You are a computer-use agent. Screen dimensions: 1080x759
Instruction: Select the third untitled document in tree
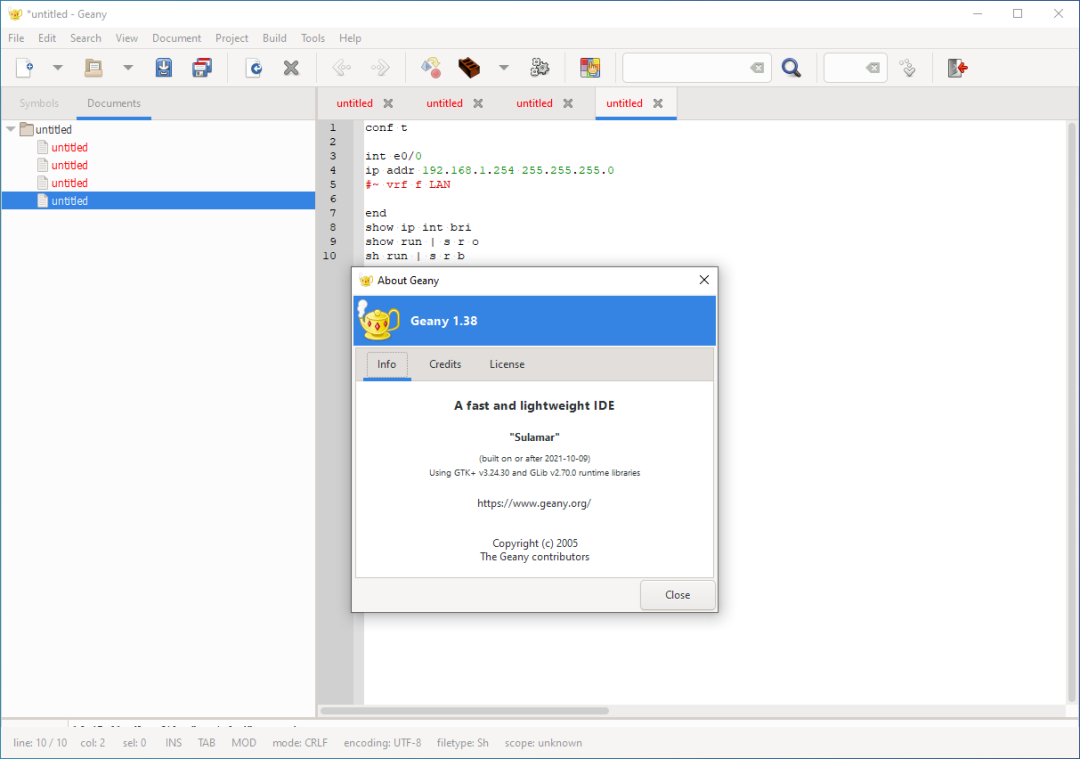coord(70,183)
